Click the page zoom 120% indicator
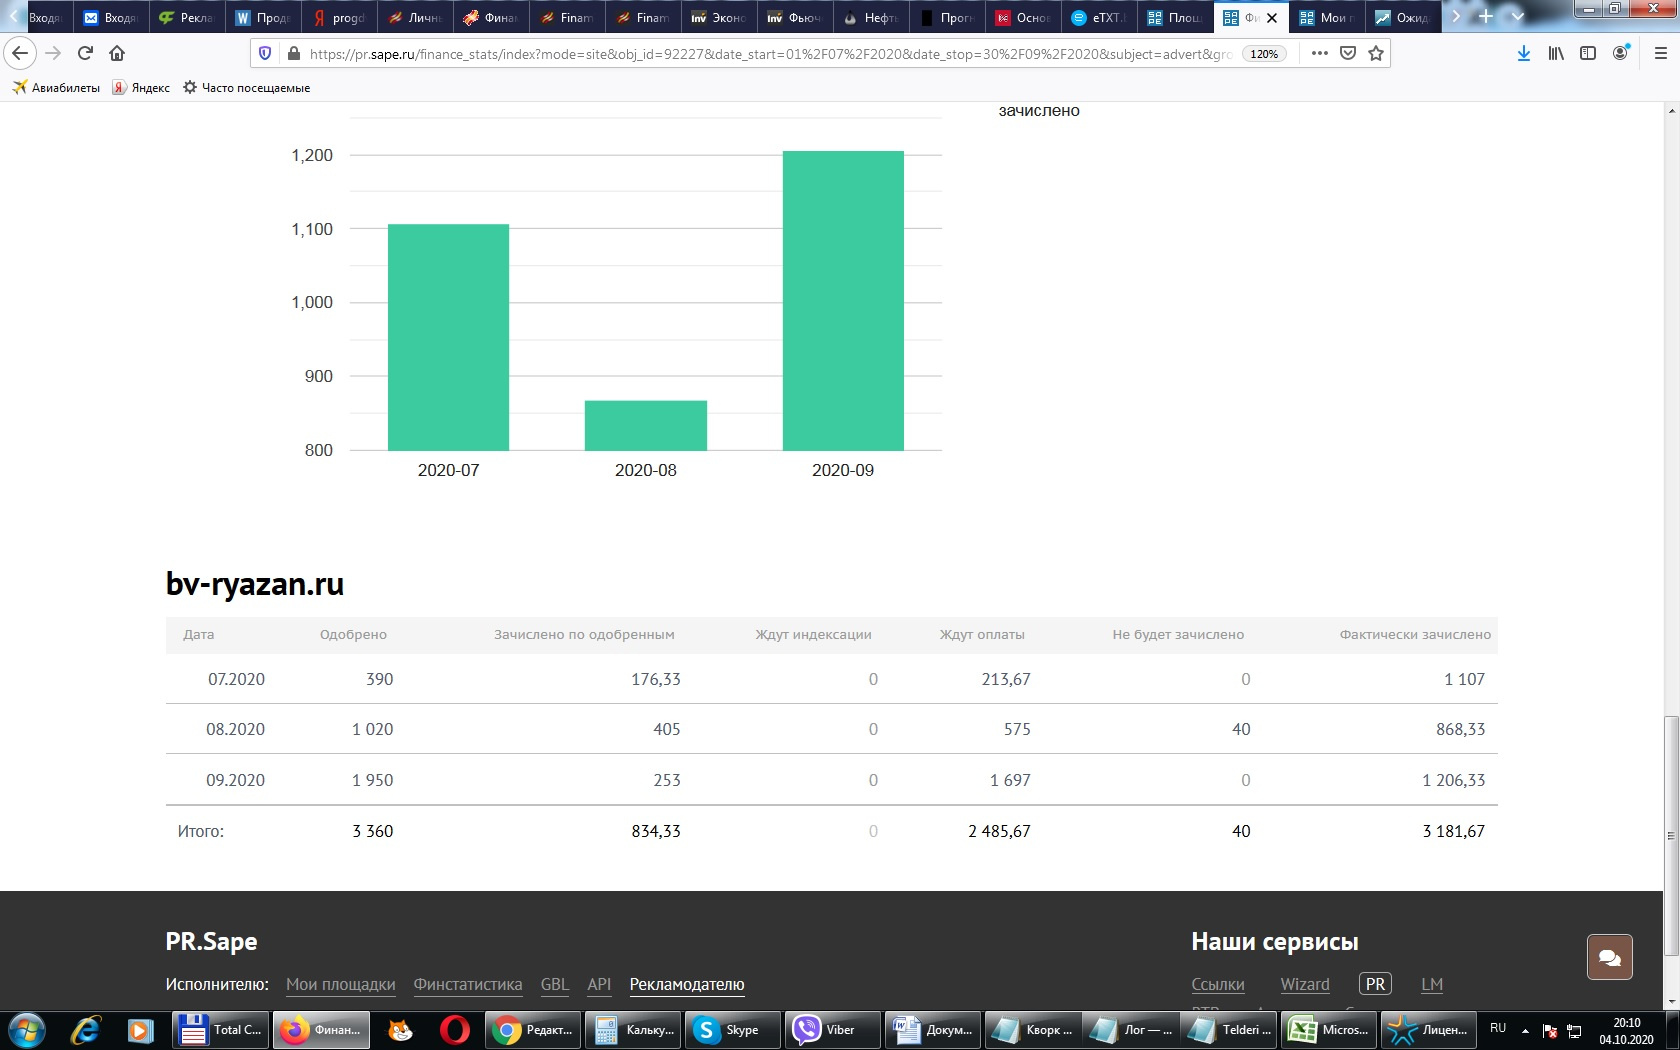 (1264, 54)
